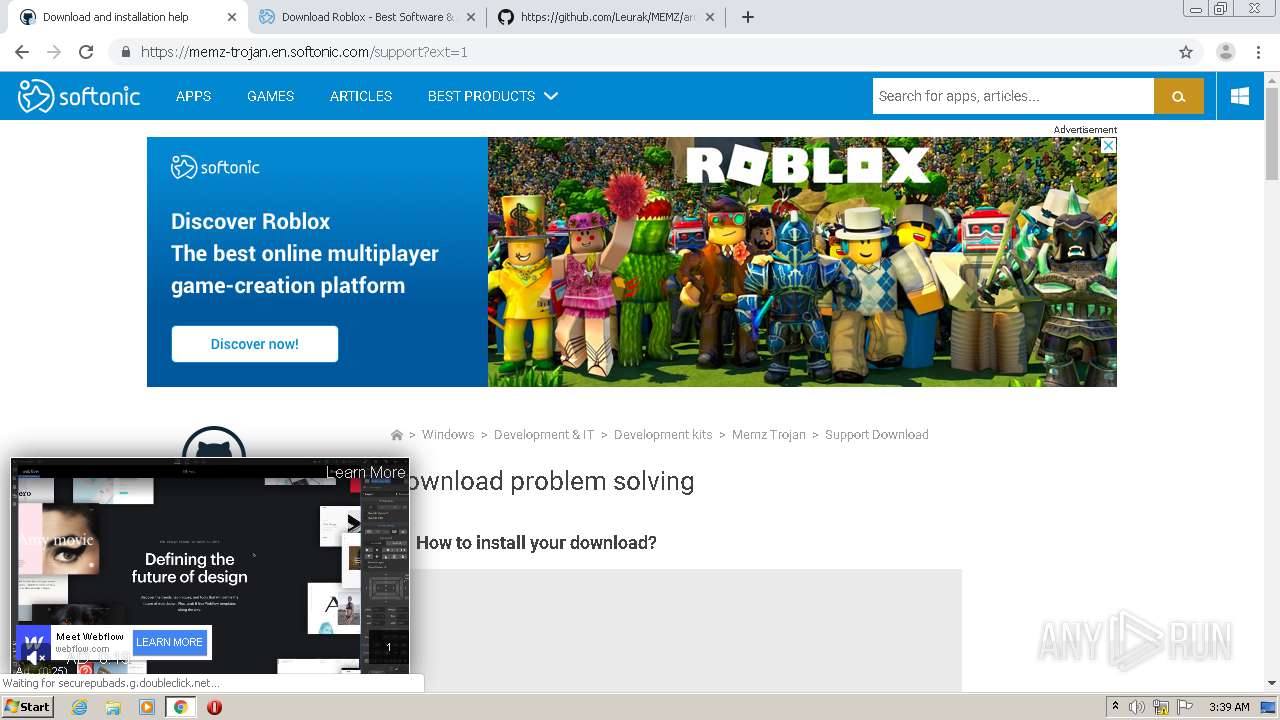Open Windows Media Player from taskbar
This screenshot has width=1280, height=720.
[x=147, y=707]
